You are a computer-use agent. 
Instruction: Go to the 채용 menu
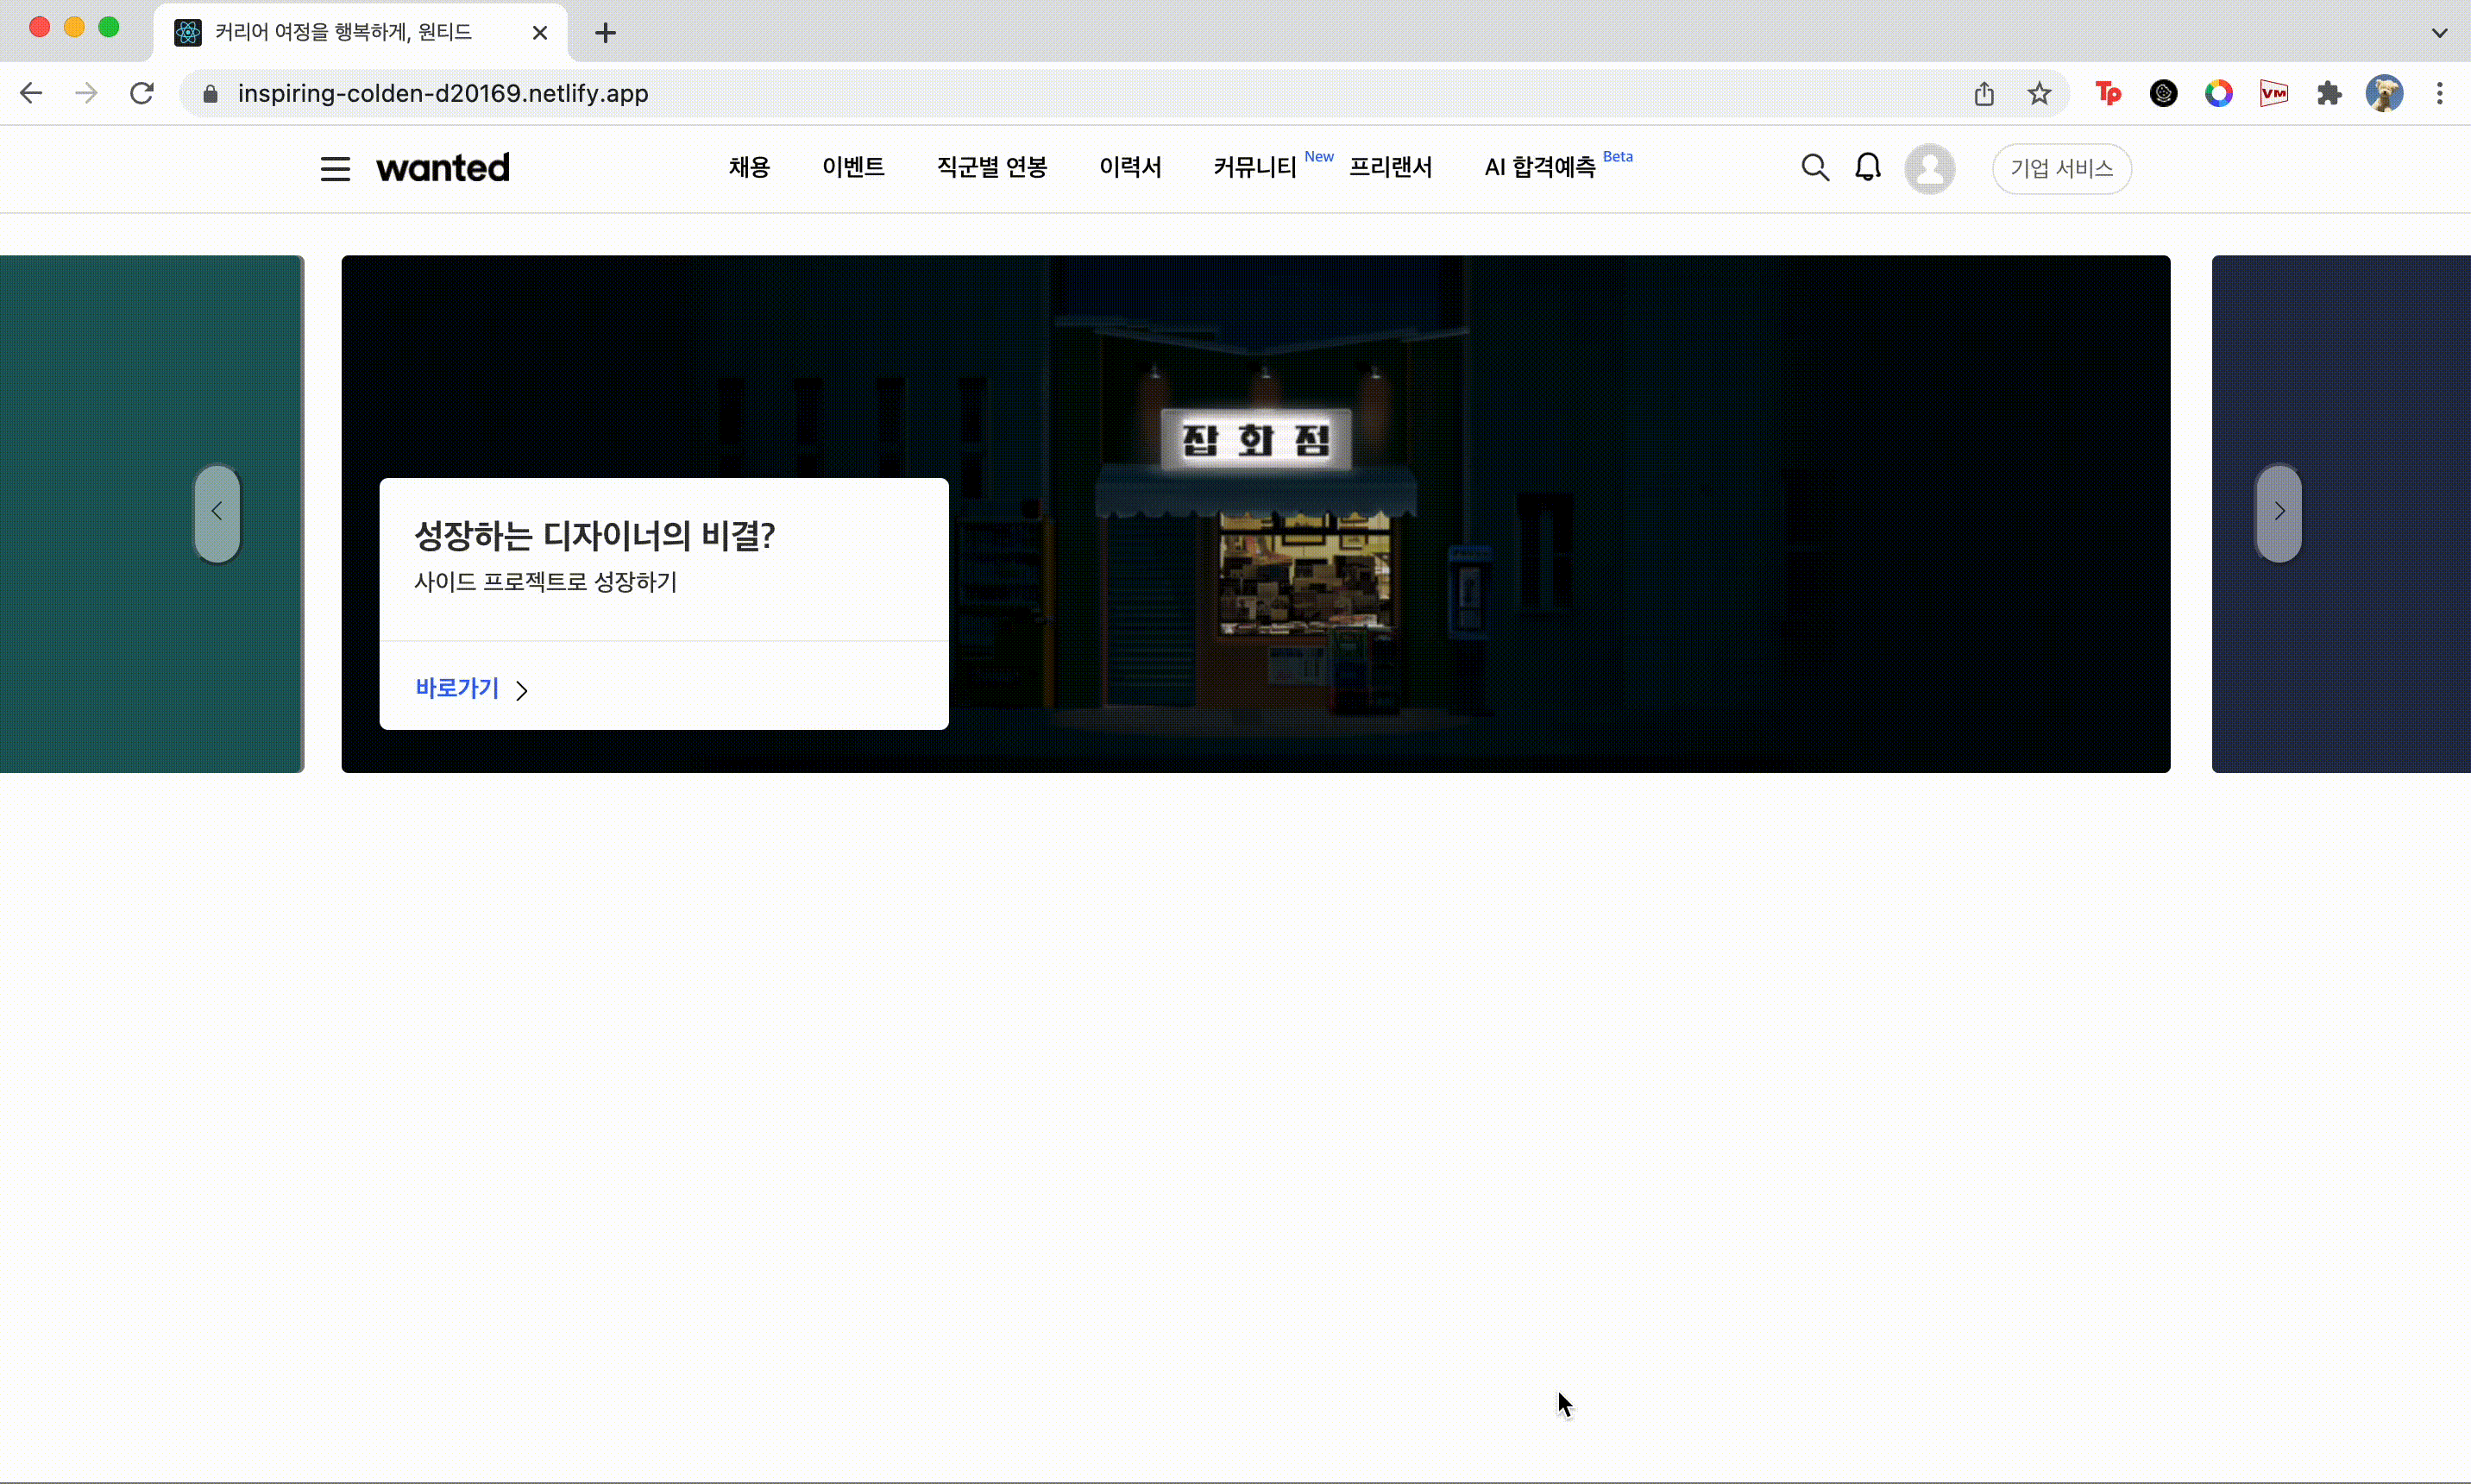pyautogui.click(x=749, y=168)
